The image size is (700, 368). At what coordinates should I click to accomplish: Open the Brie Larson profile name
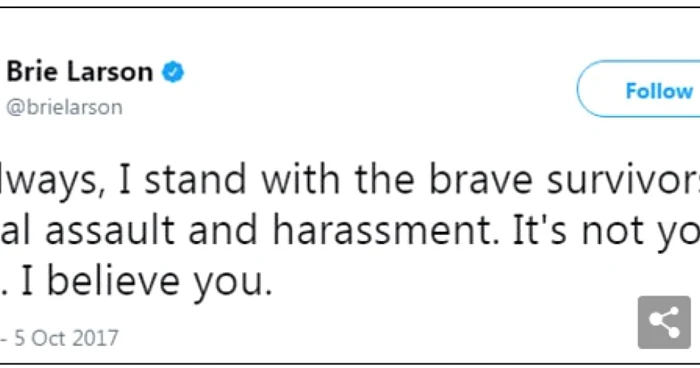[80, 71]
